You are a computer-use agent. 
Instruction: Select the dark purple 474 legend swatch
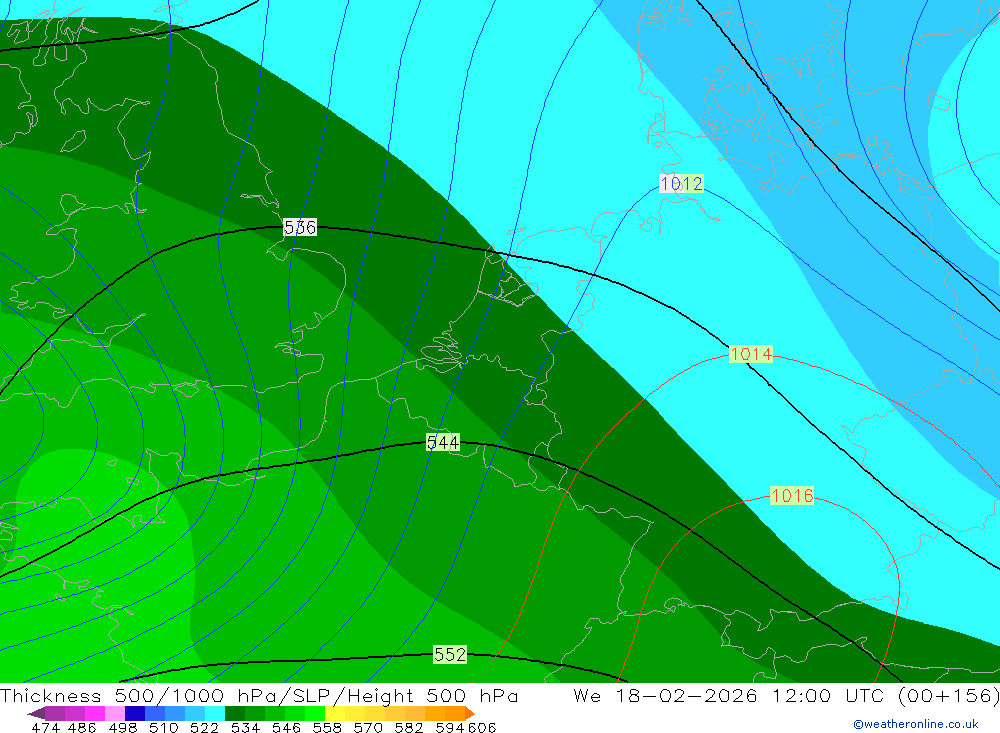(x=54, y=713)
